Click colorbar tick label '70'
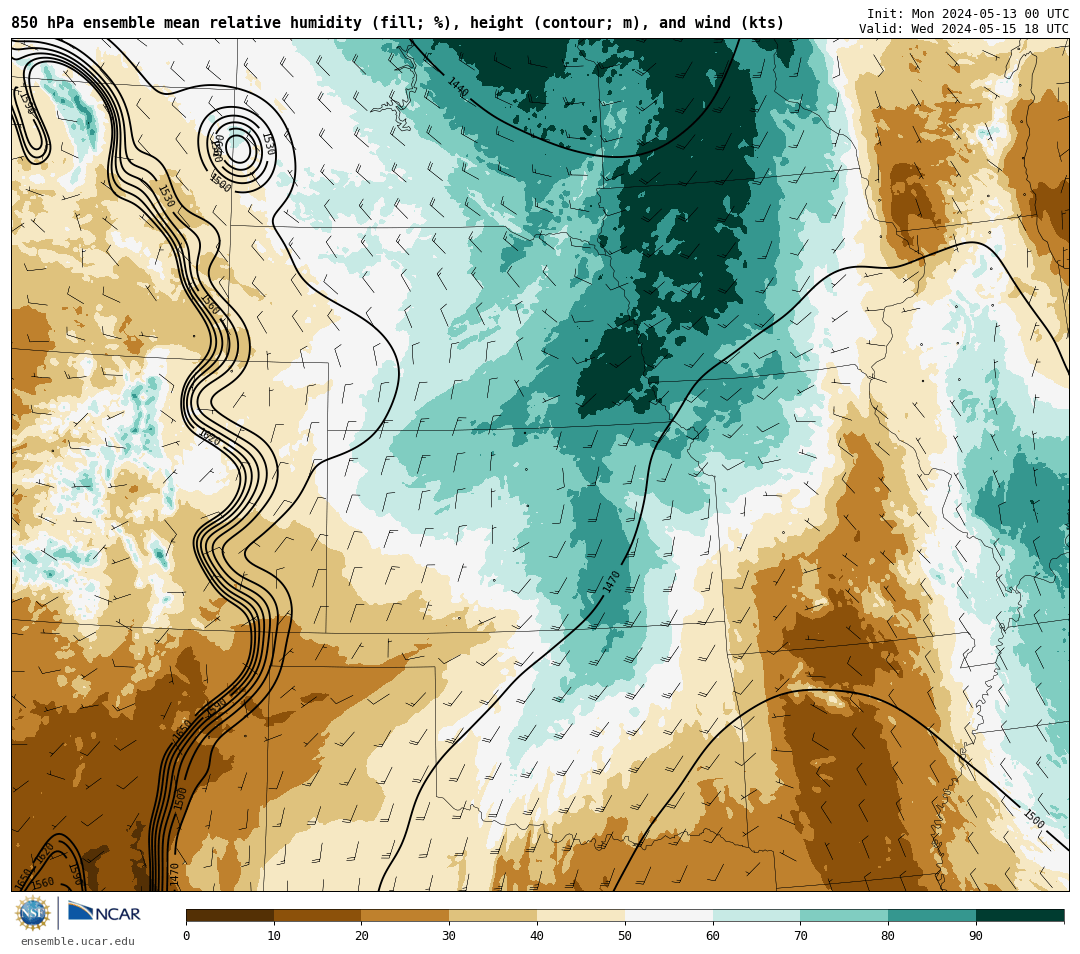 800,936
